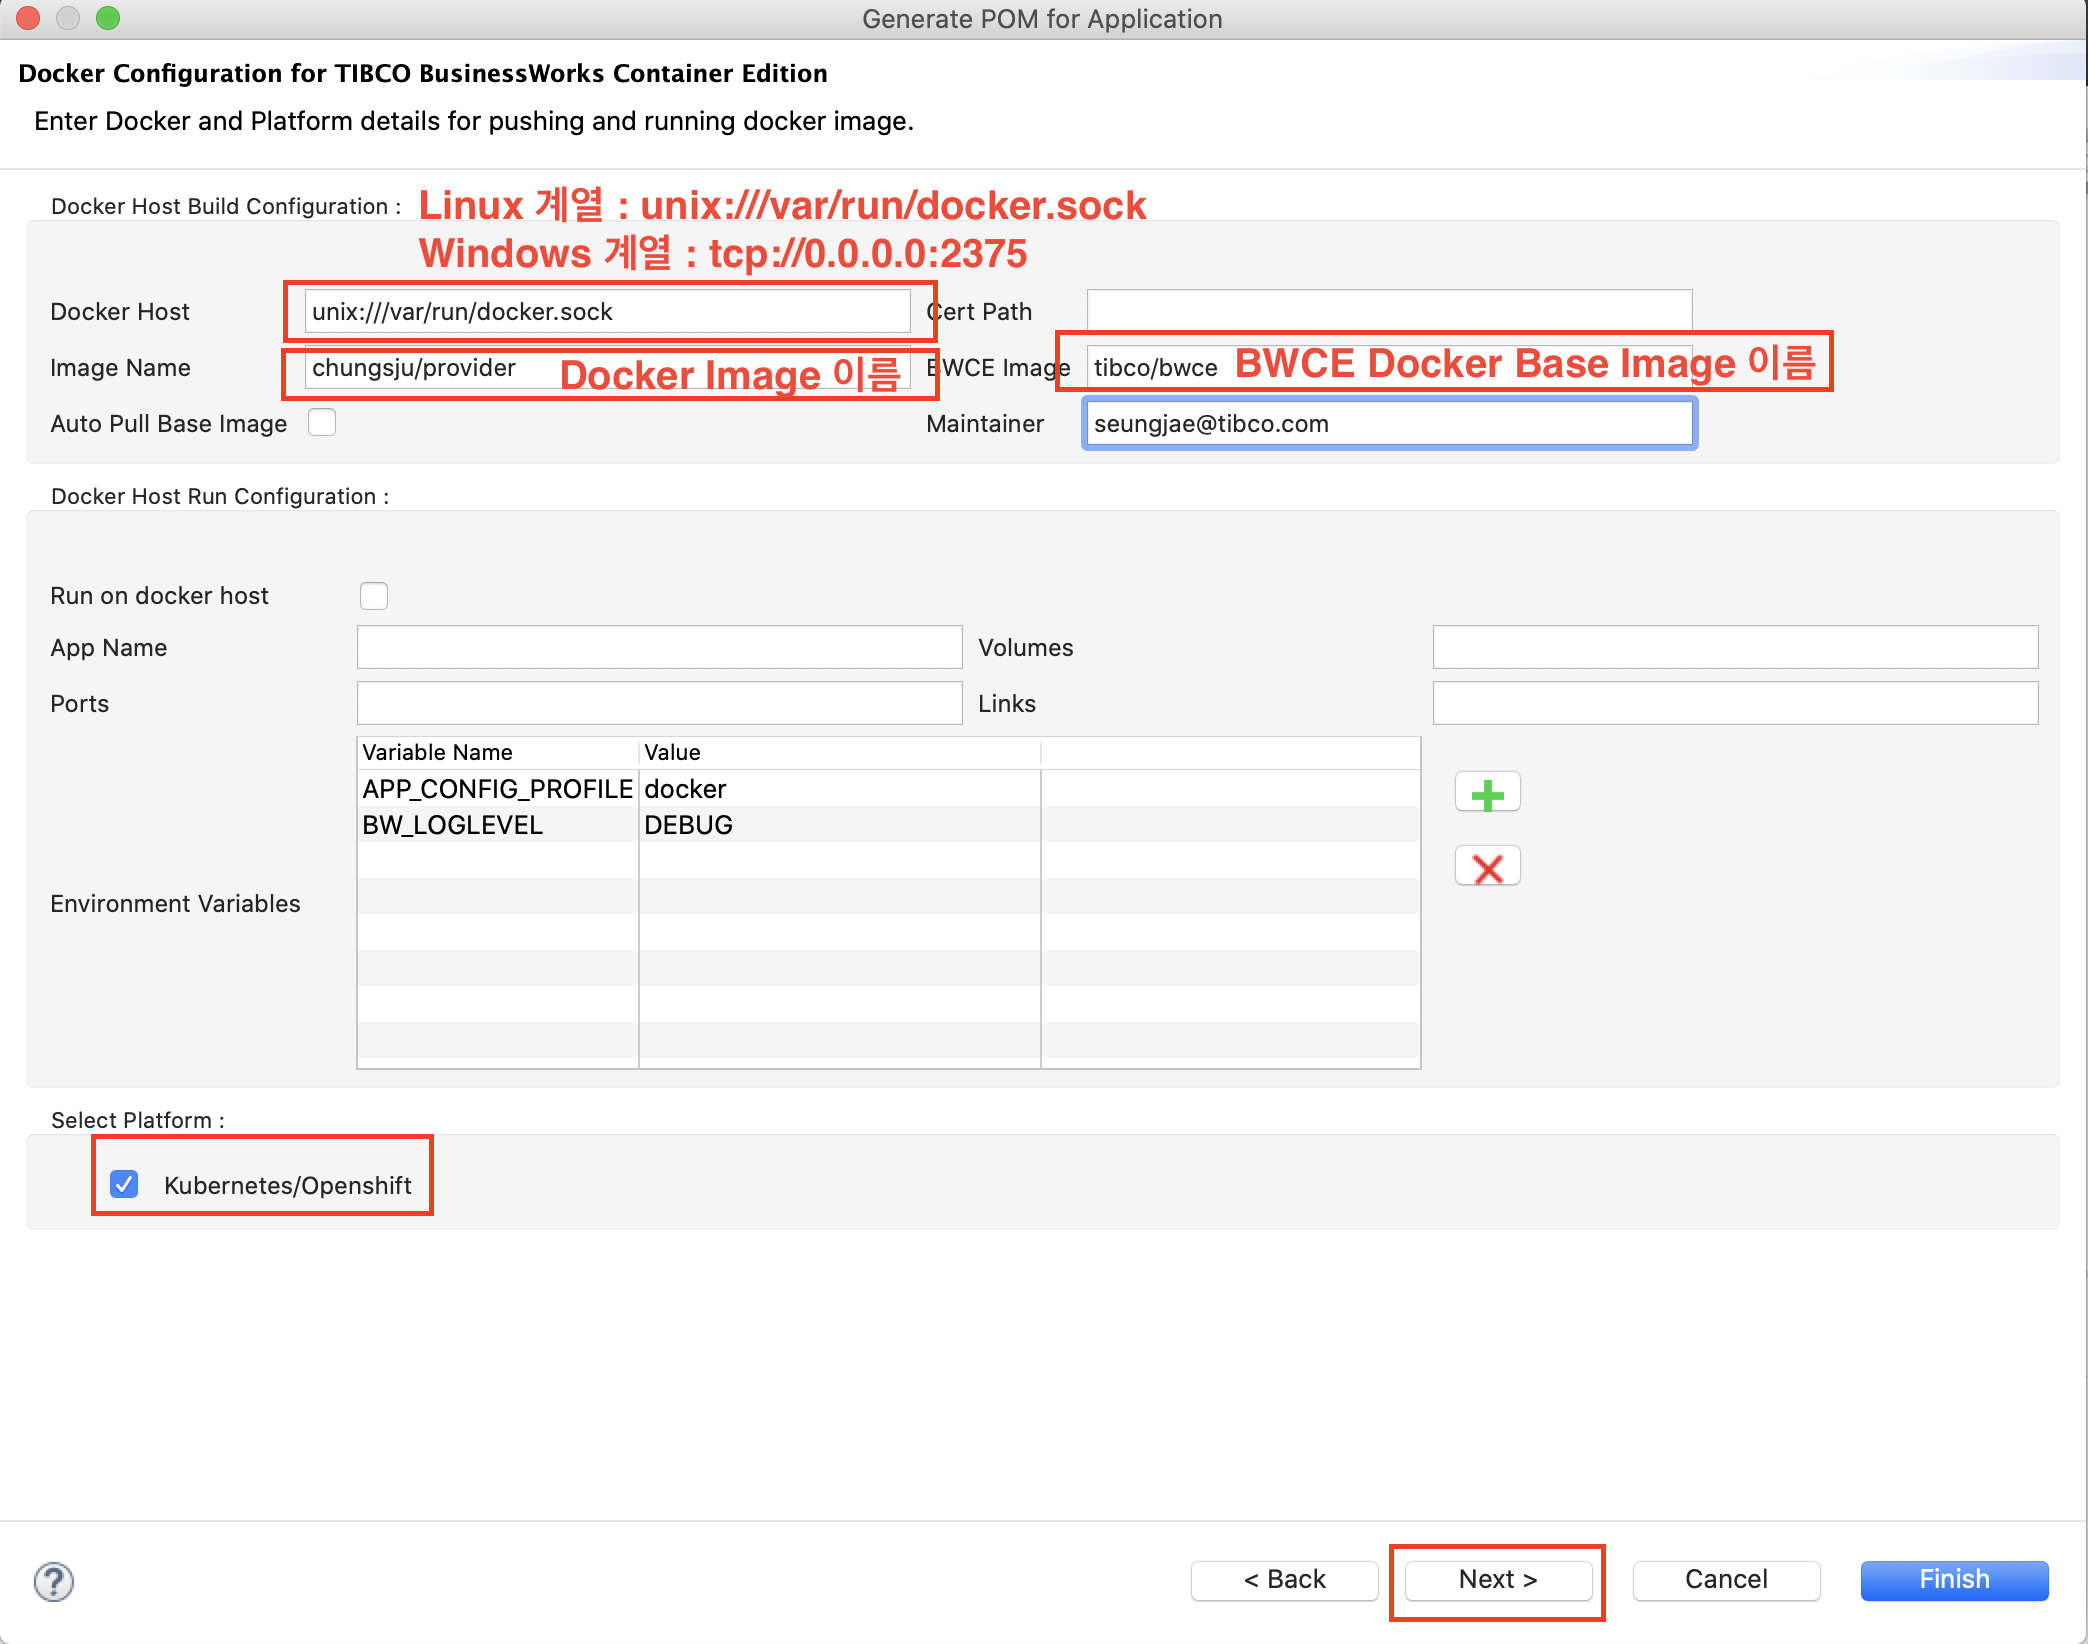The image size is (2088, 1644).
Task: Click the blue Finish button
Action: click(x=1954, y=1580)
